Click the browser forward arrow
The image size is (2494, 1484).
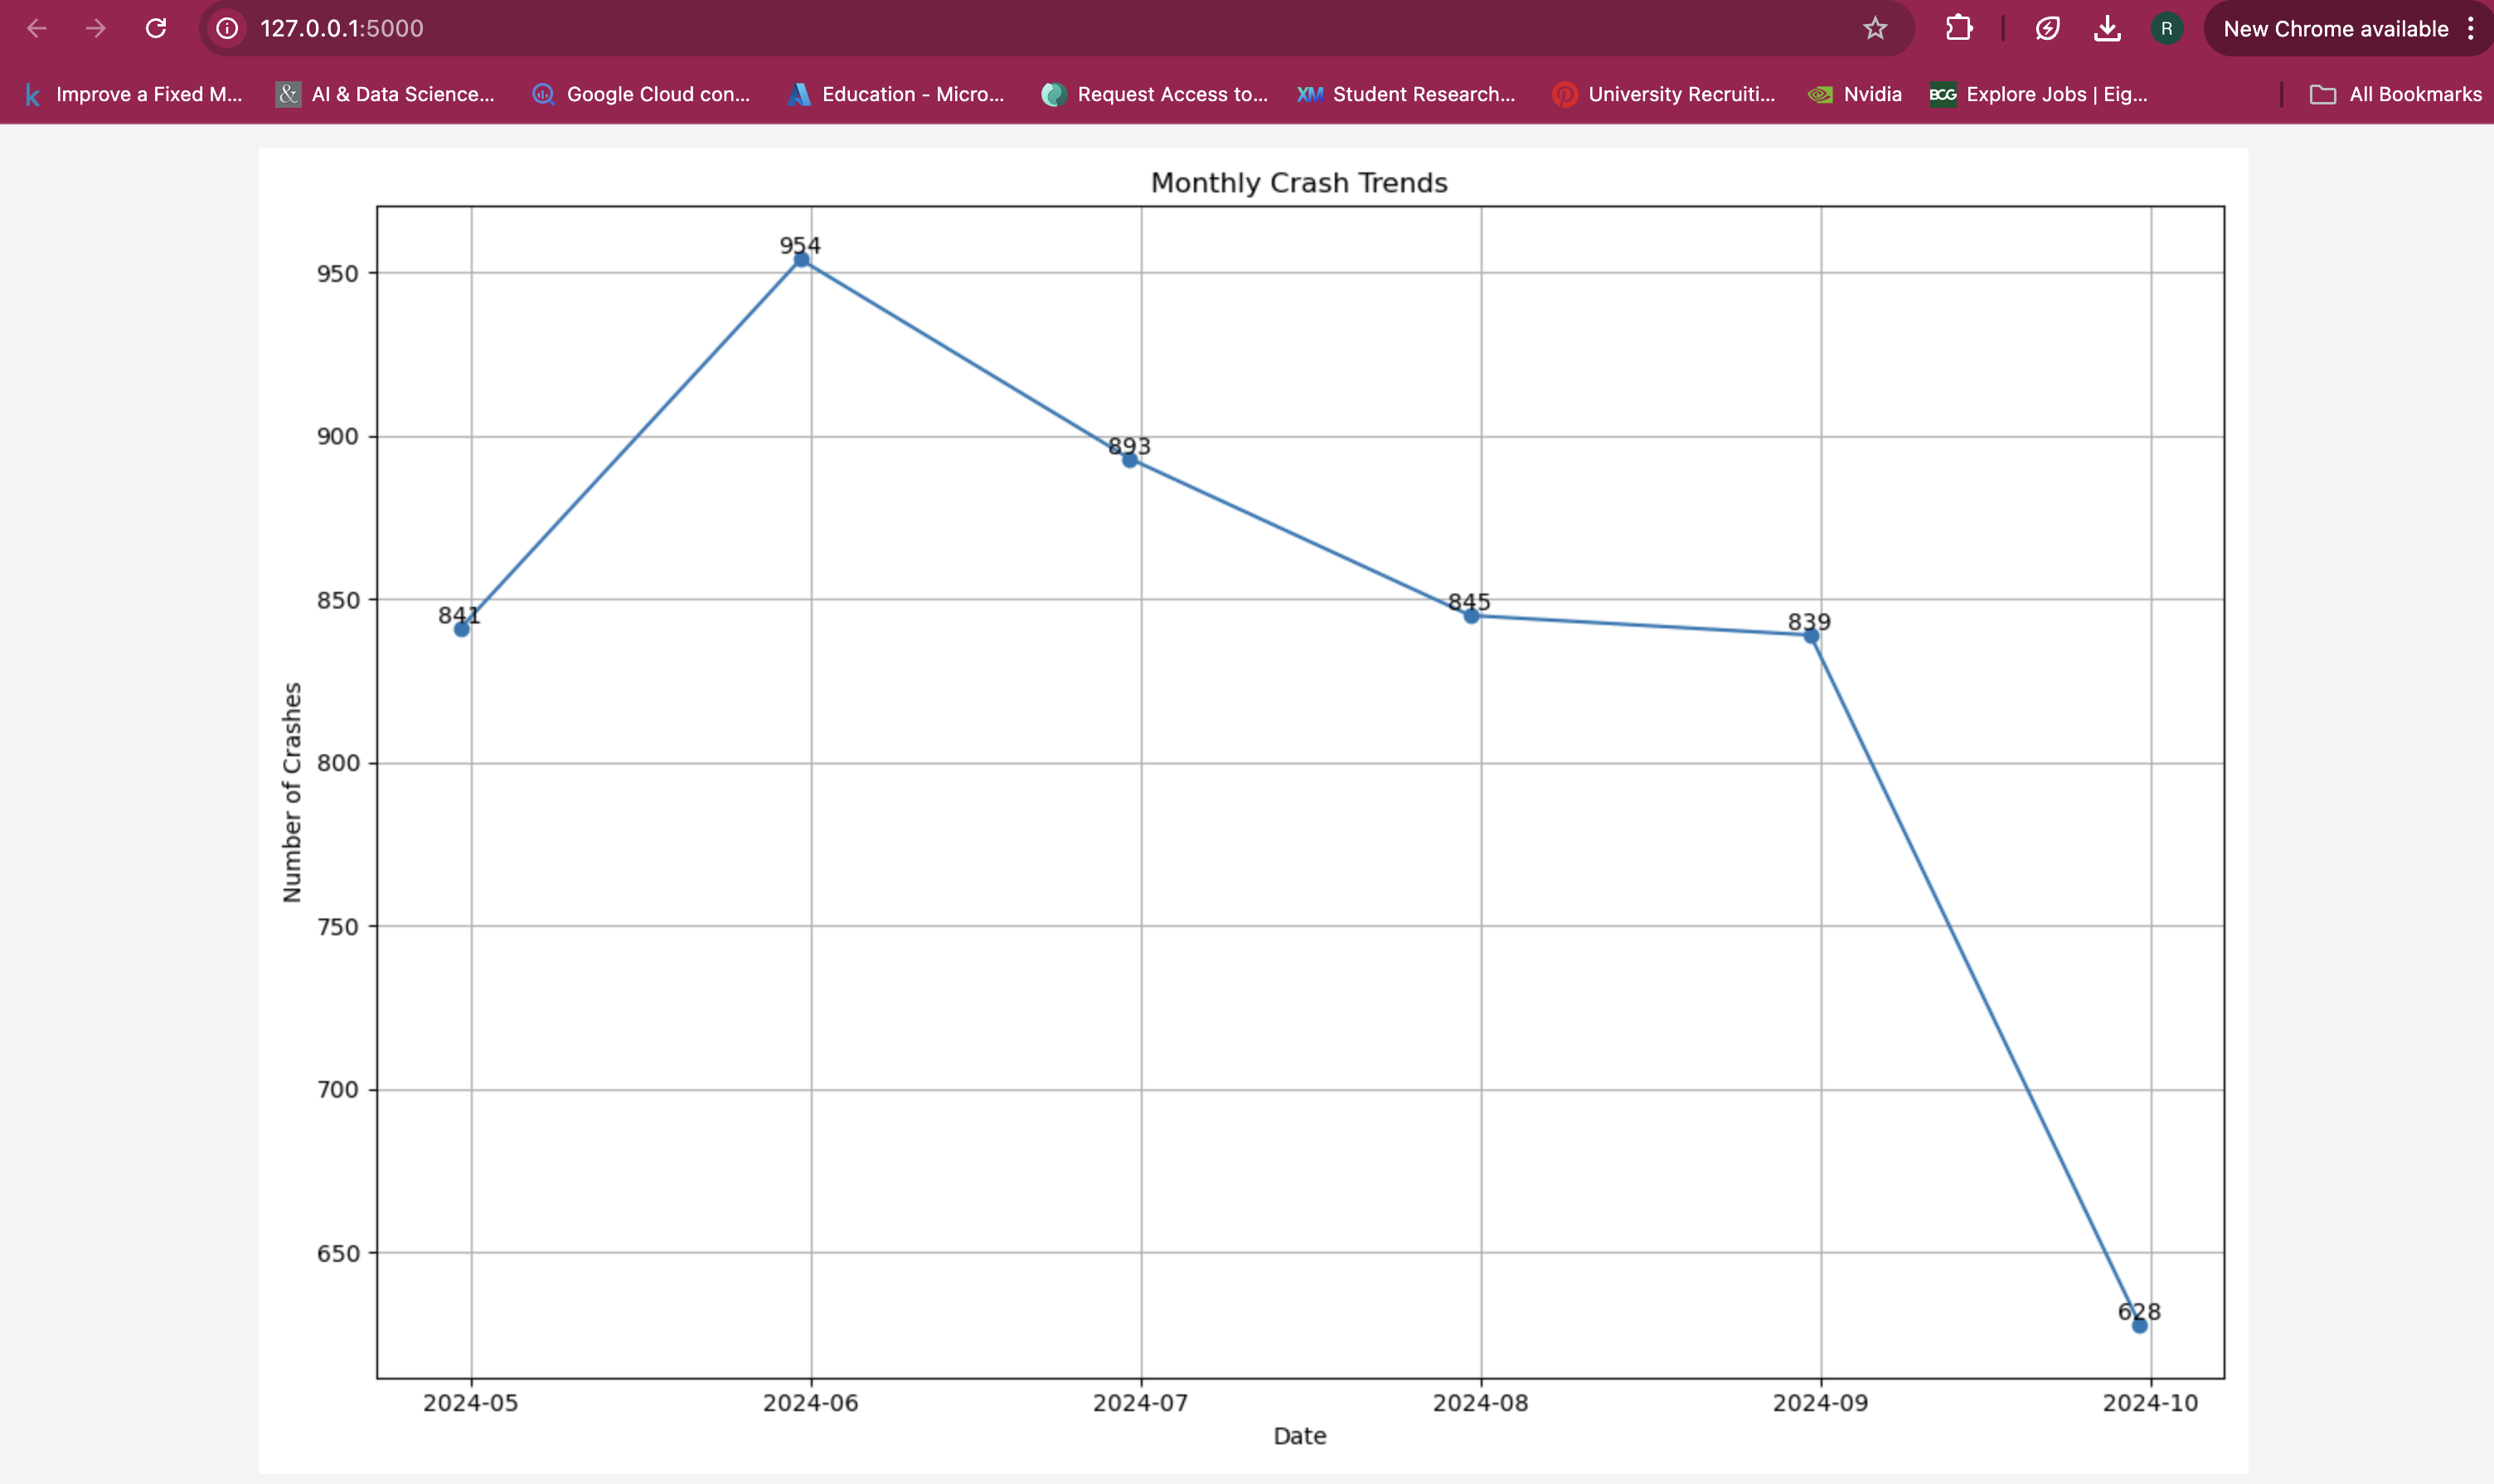coord(96,28)
